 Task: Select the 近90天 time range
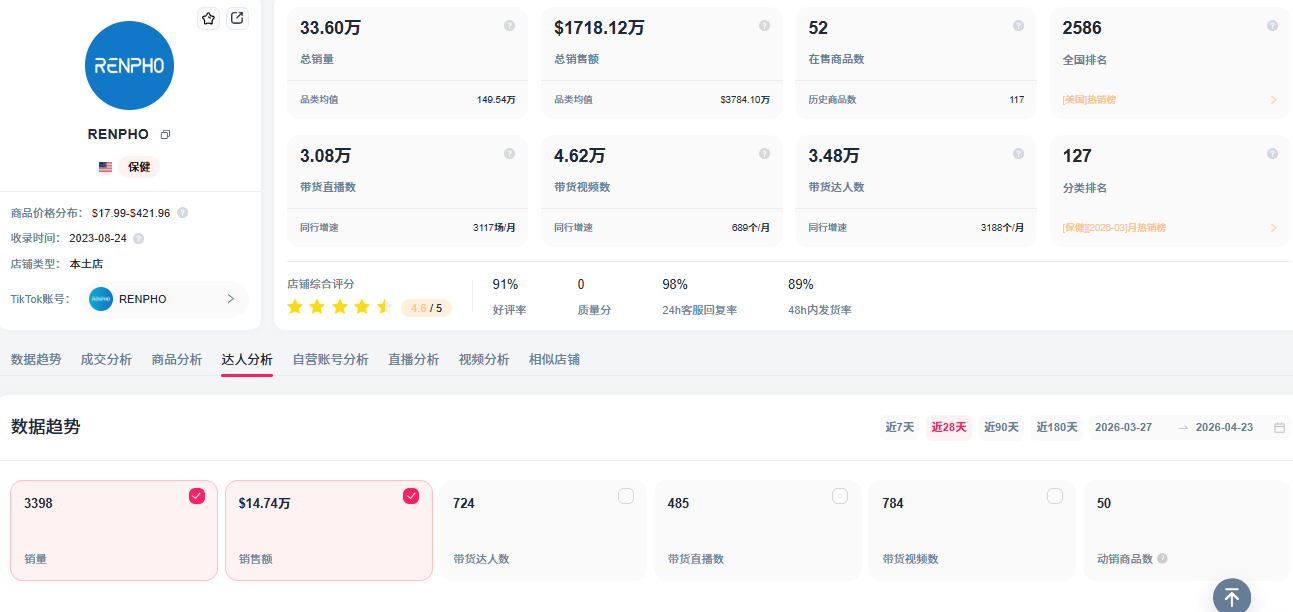[x=1001, y=428]
